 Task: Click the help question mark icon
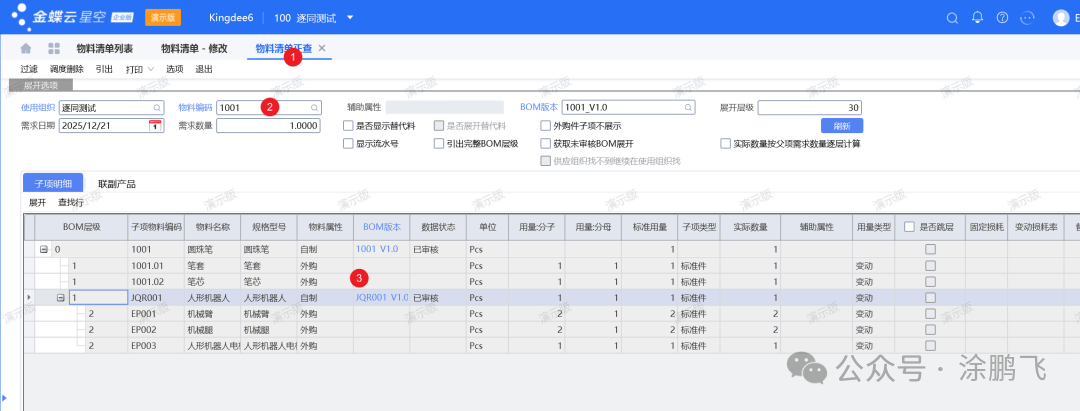click(x=1001, y=18)
